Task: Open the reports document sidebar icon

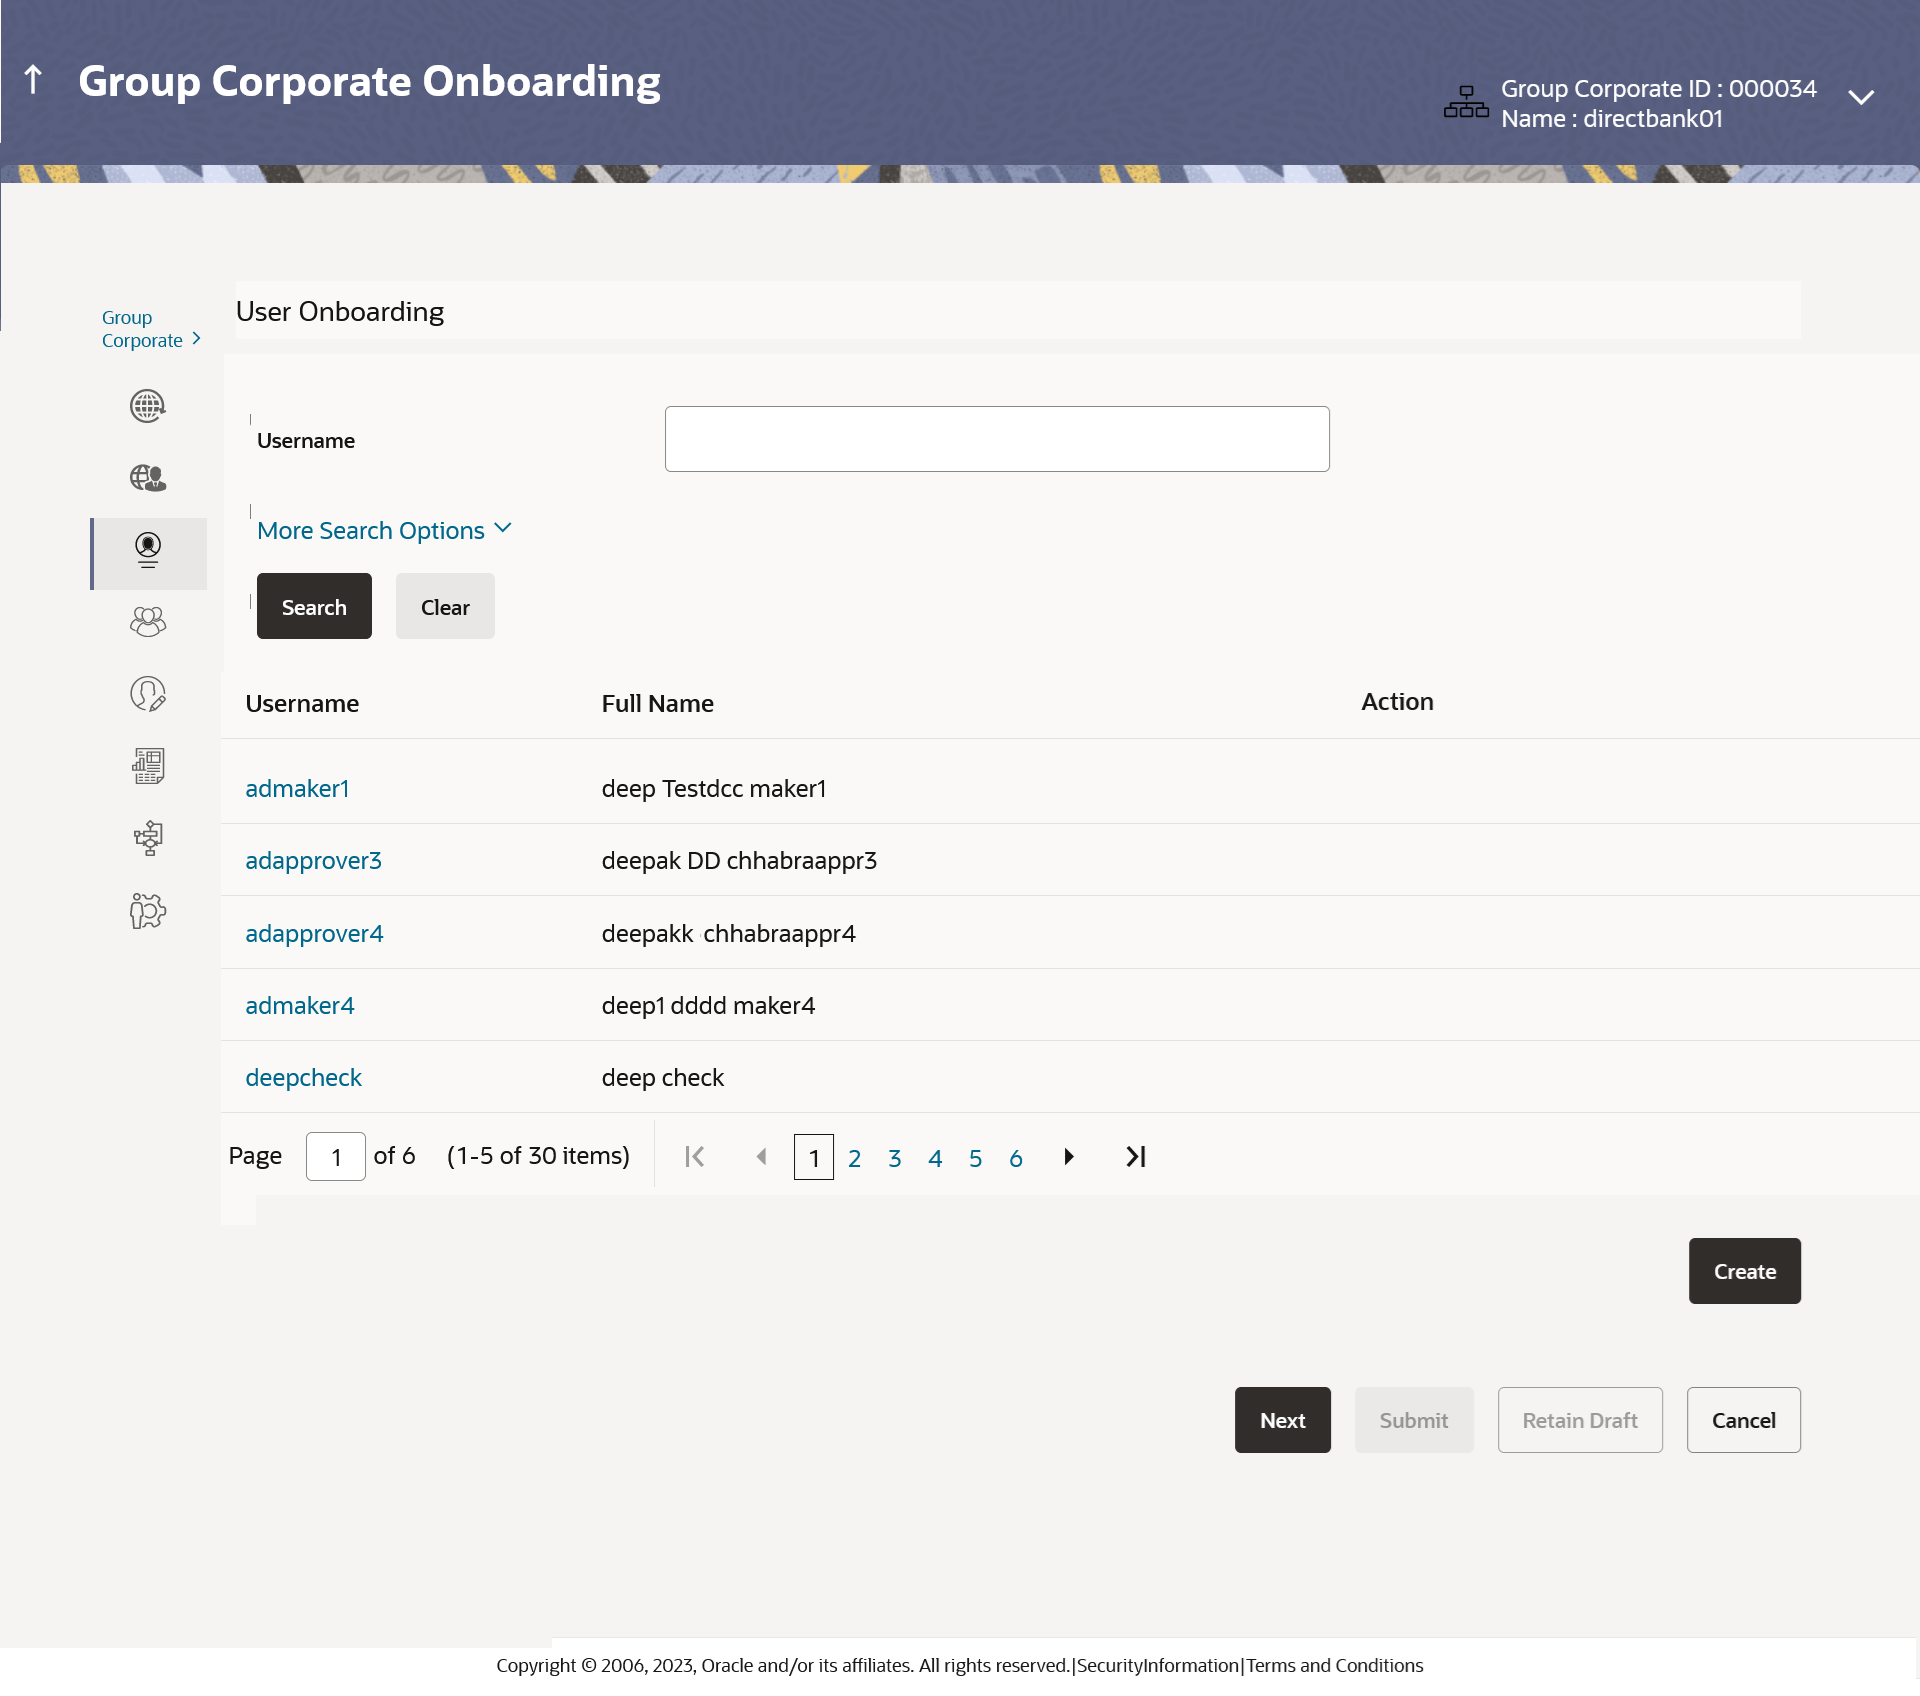Action: (148, 766)
